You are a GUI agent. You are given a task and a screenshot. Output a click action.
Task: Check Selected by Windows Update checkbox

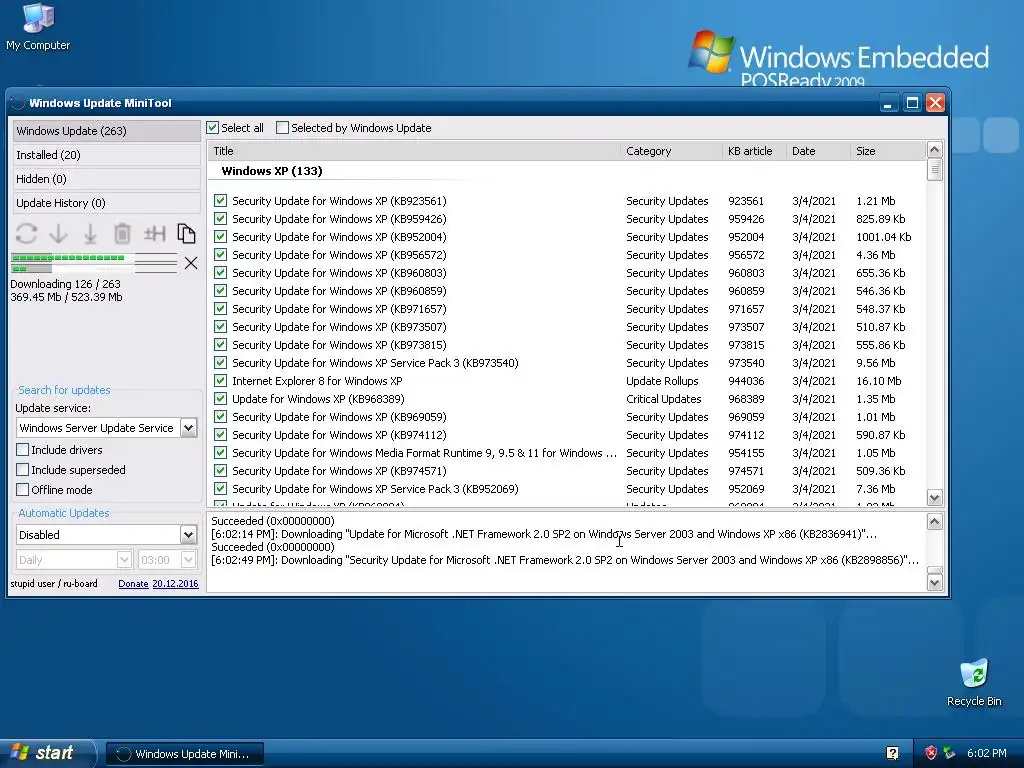pos(282,128)
